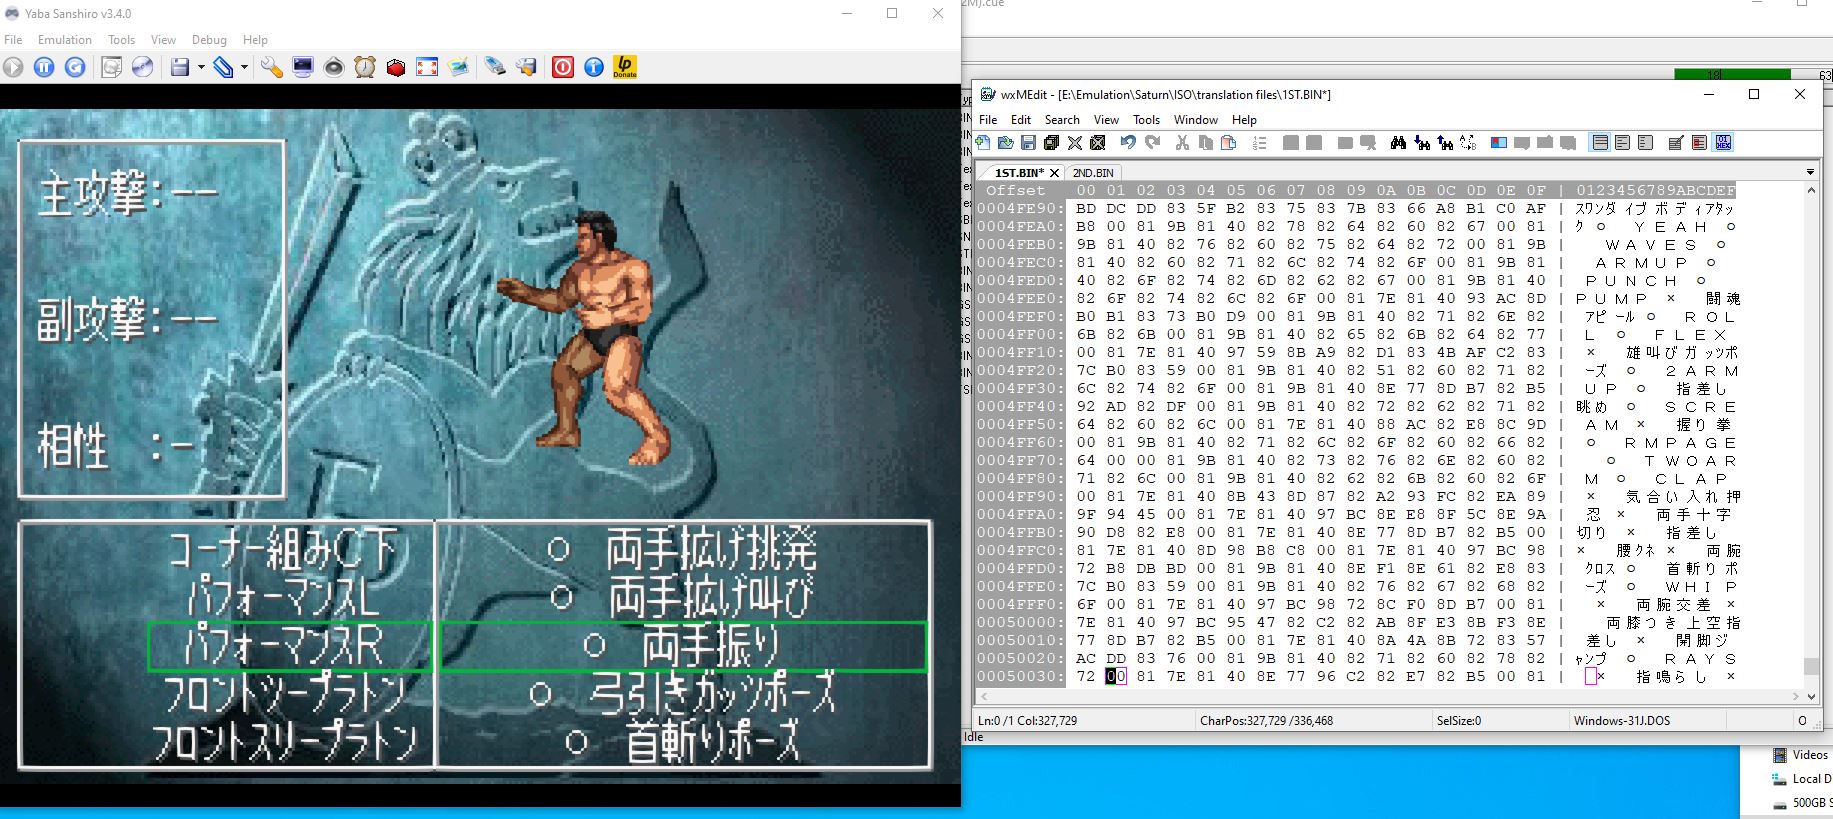This screenshot has height=819, width=1833.
Task: Toggle wrap-by-window mode icon
Action: (x=1622, y=143)
